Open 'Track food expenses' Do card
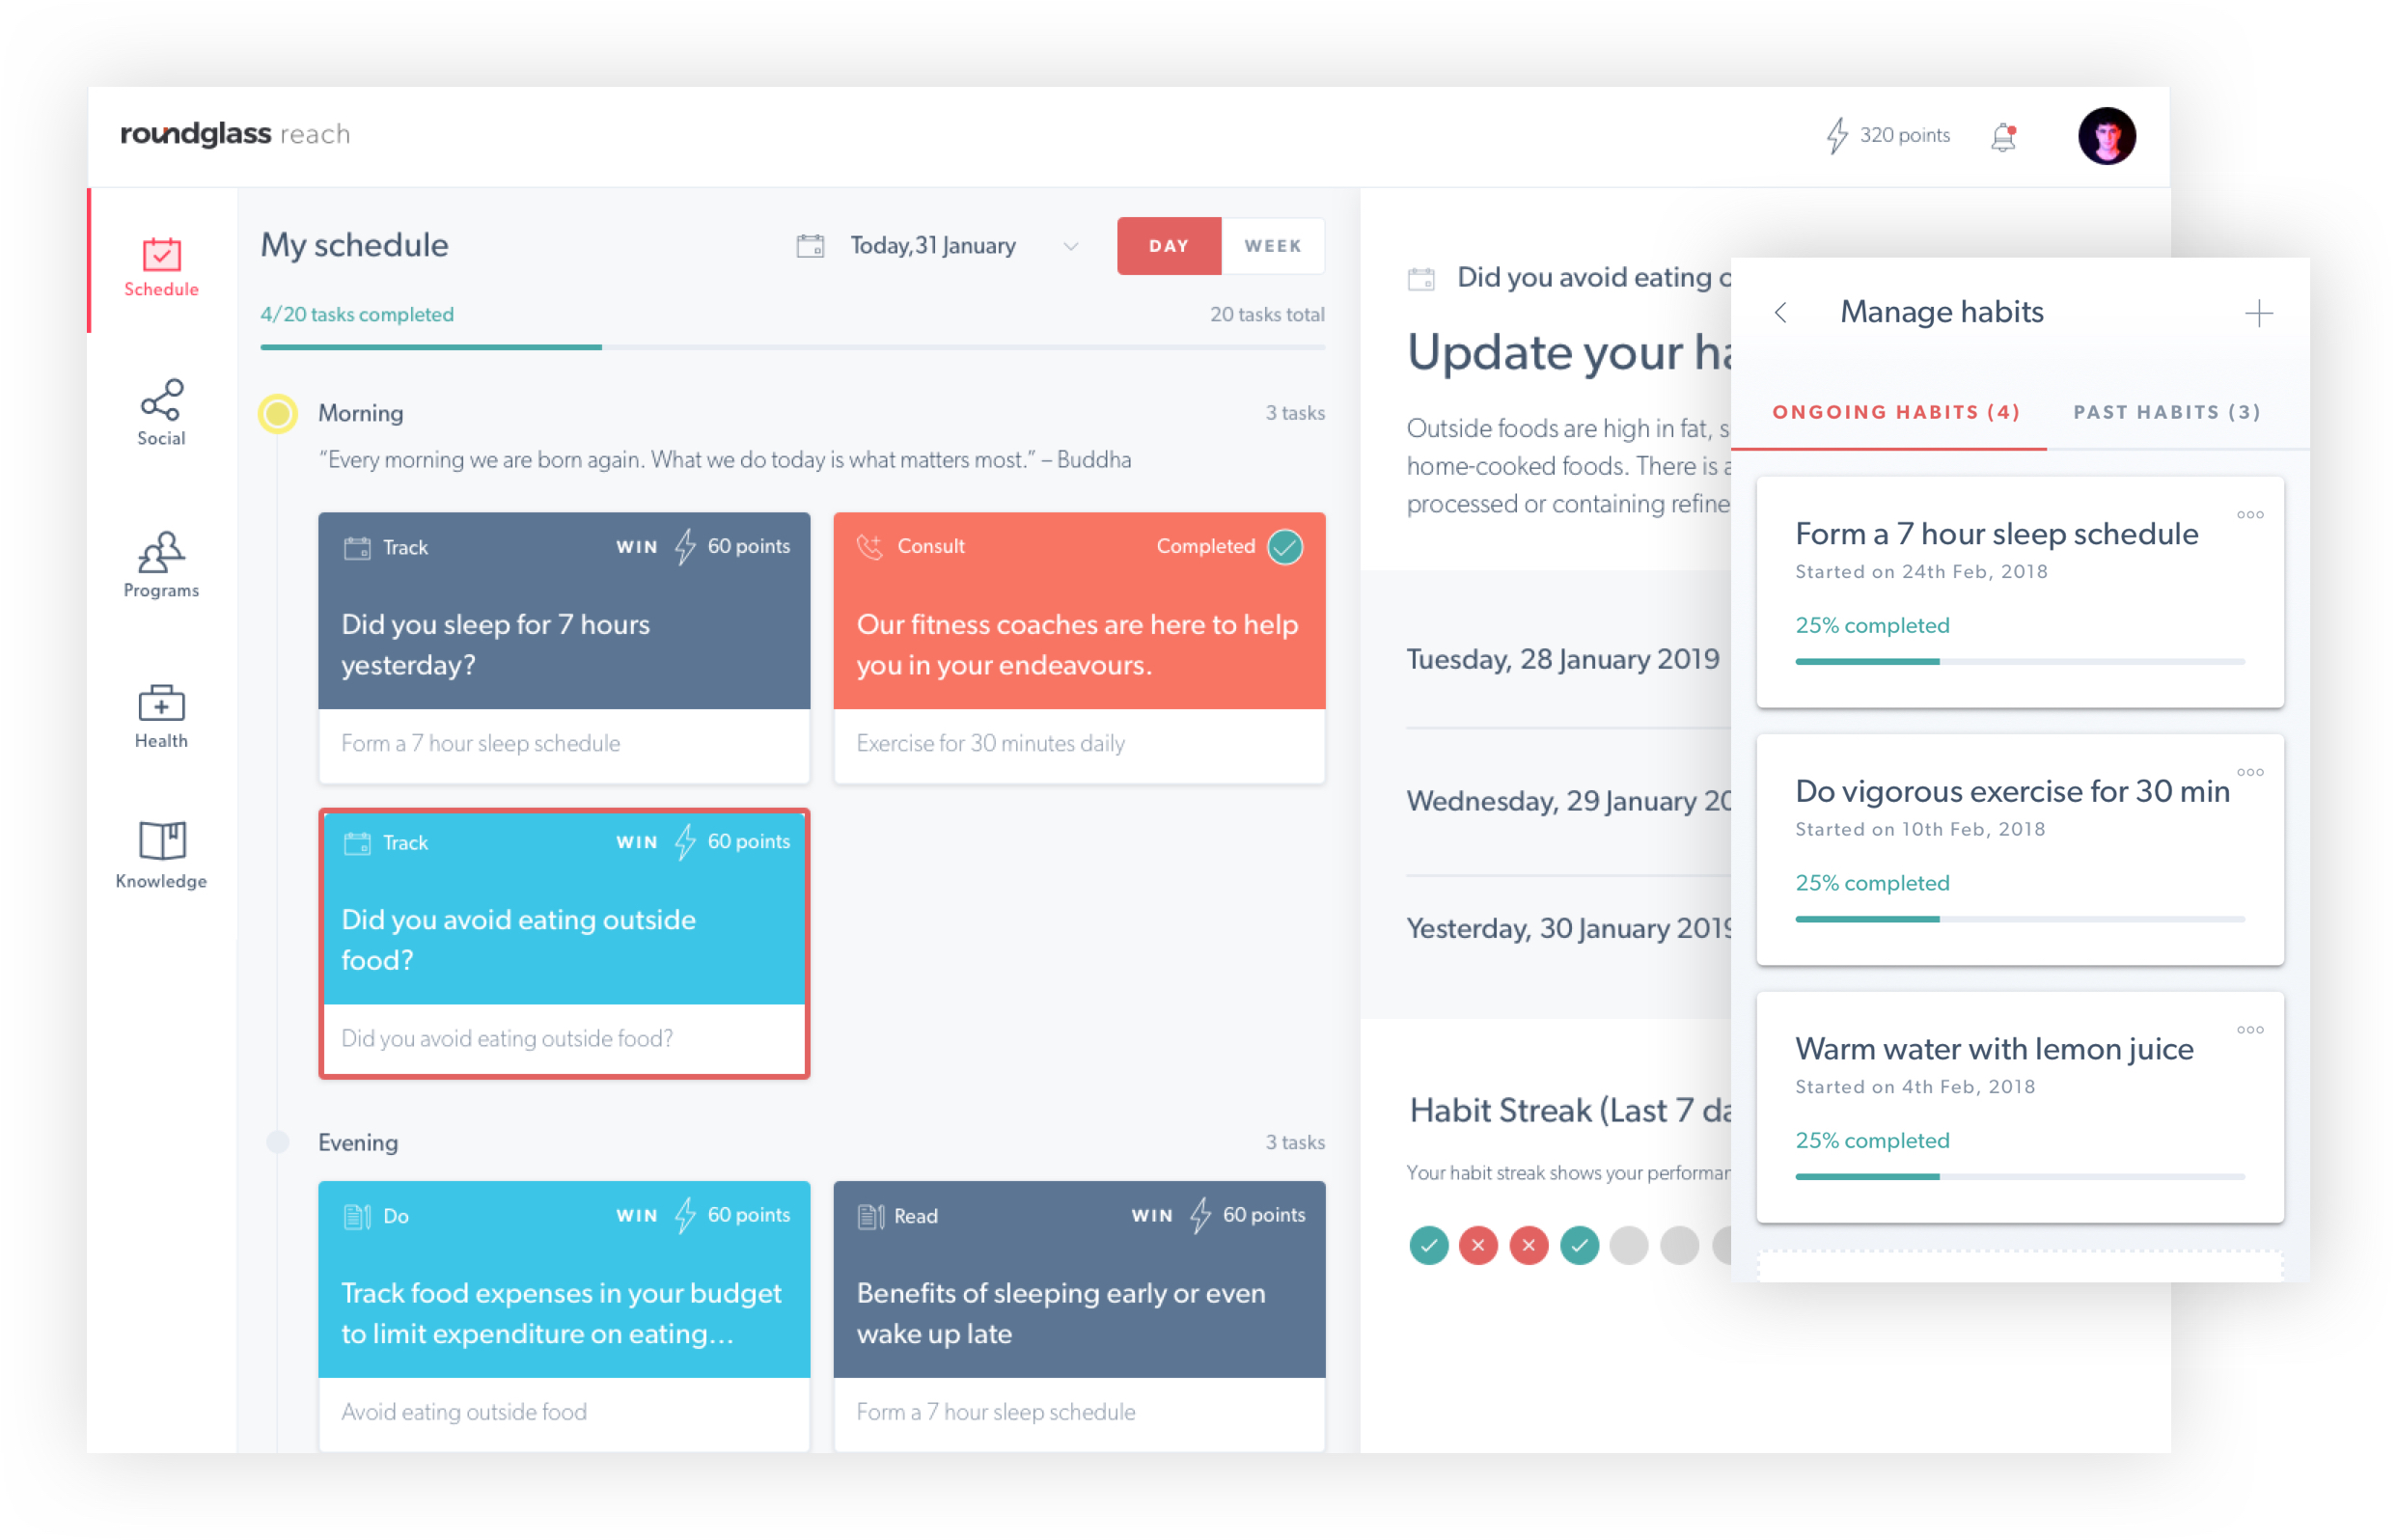 pyautogui.click(x=564, y=1315)
